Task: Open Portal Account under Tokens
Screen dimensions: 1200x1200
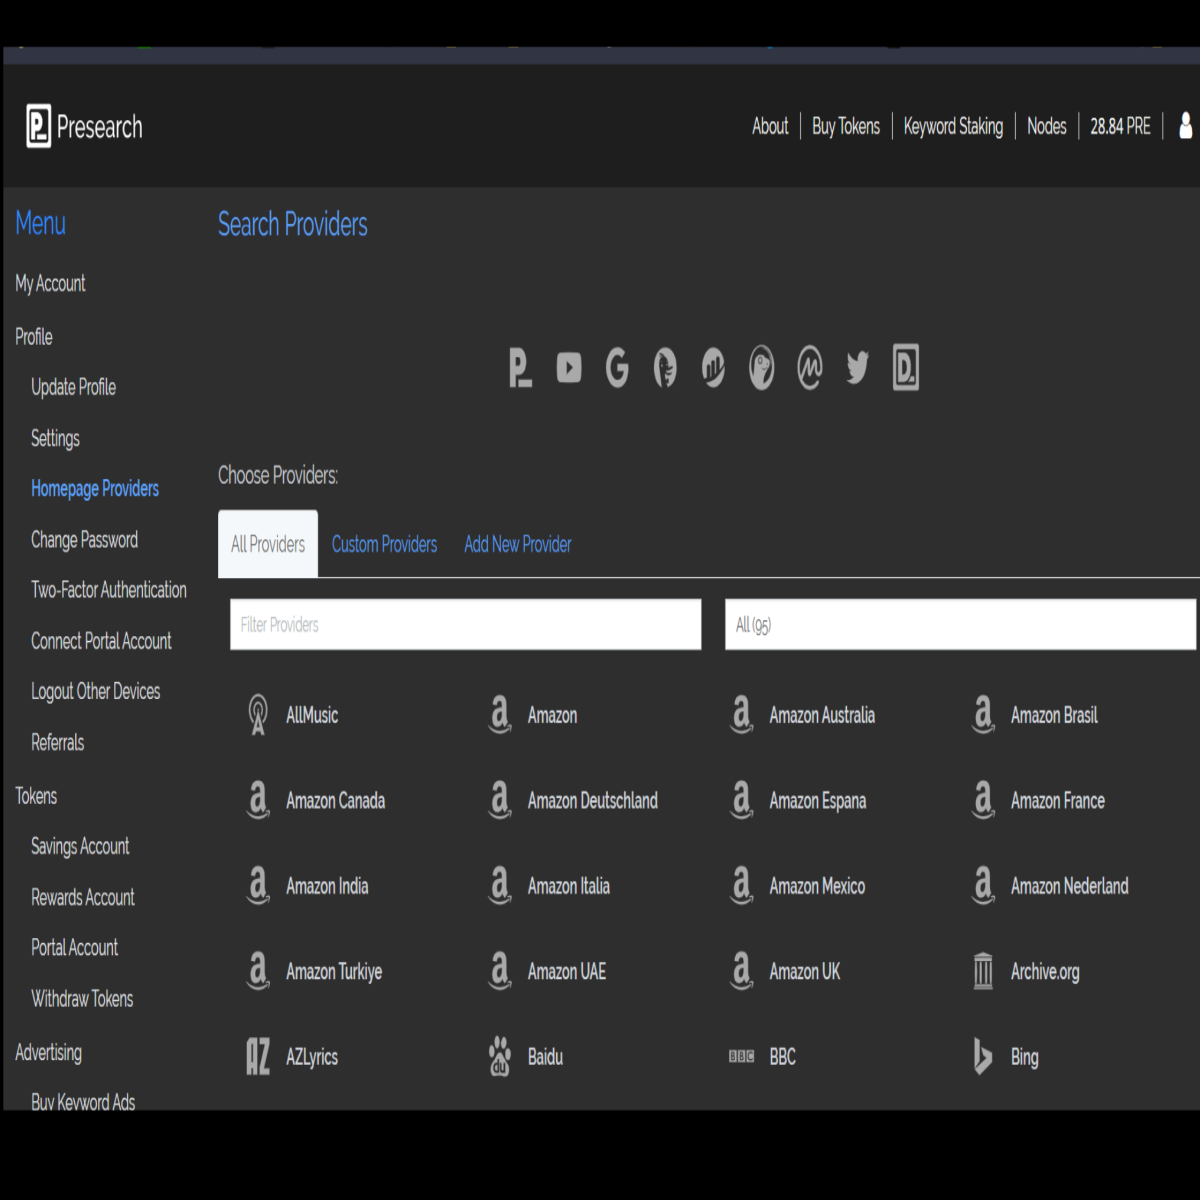Action: pyautogui.click(x=74, y=947)
